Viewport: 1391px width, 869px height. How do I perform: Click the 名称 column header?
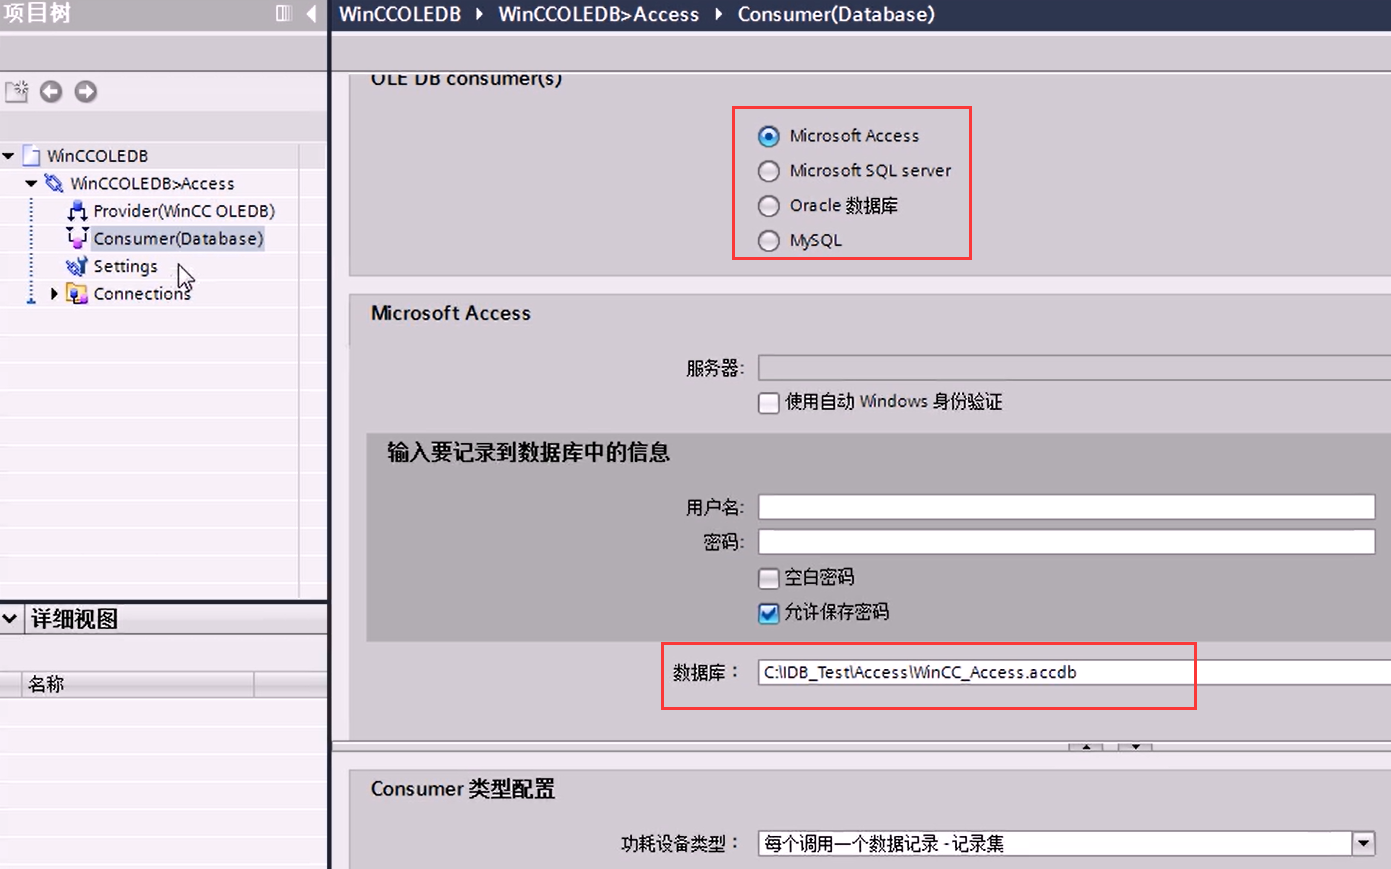coord(138,684)
